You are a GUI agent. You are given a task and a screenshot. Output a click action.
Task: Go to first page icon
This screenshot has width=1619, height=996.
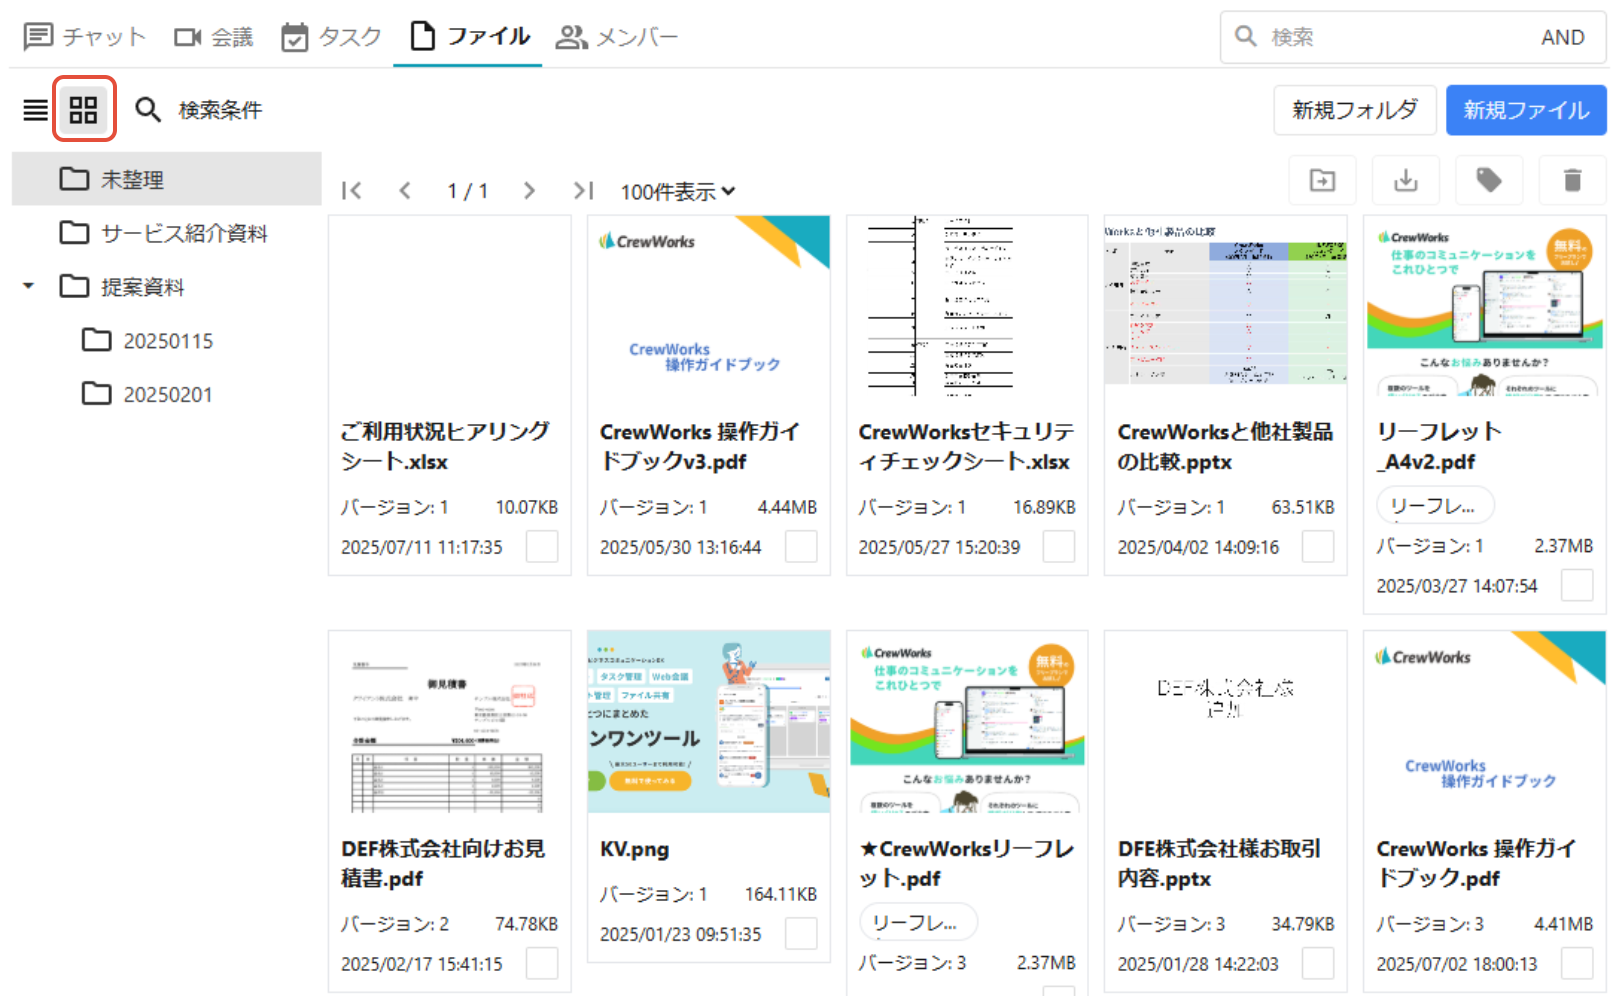351,190
